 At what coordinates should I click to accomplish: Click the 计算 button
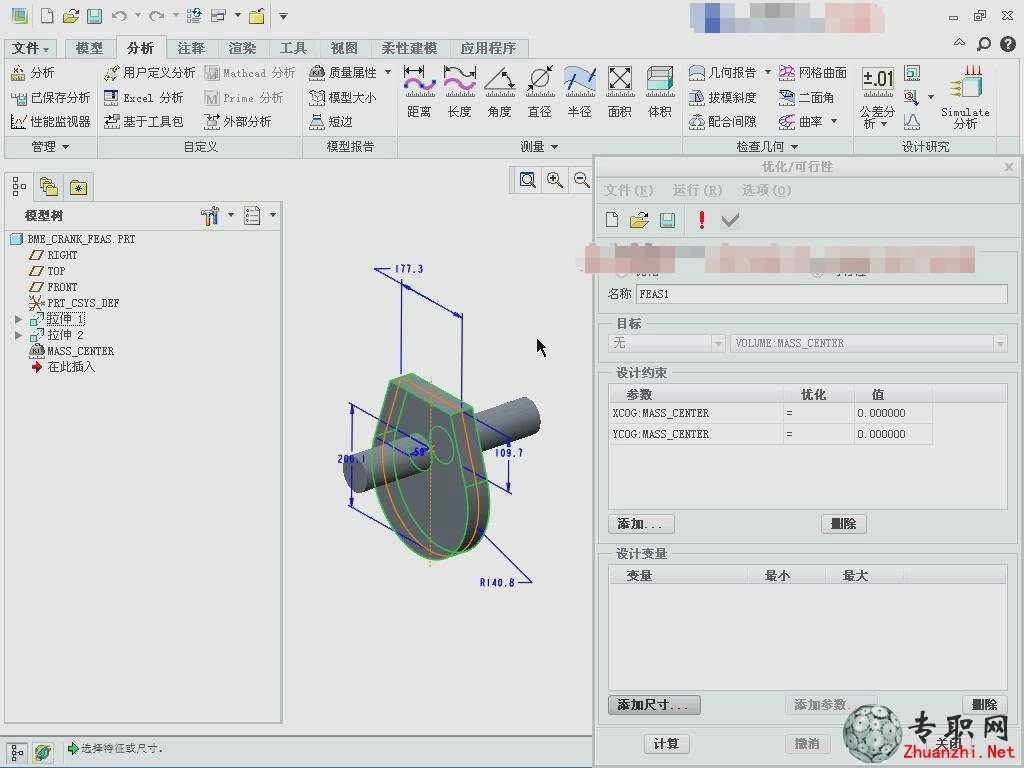pyautogui.click(x=666, y=743)
